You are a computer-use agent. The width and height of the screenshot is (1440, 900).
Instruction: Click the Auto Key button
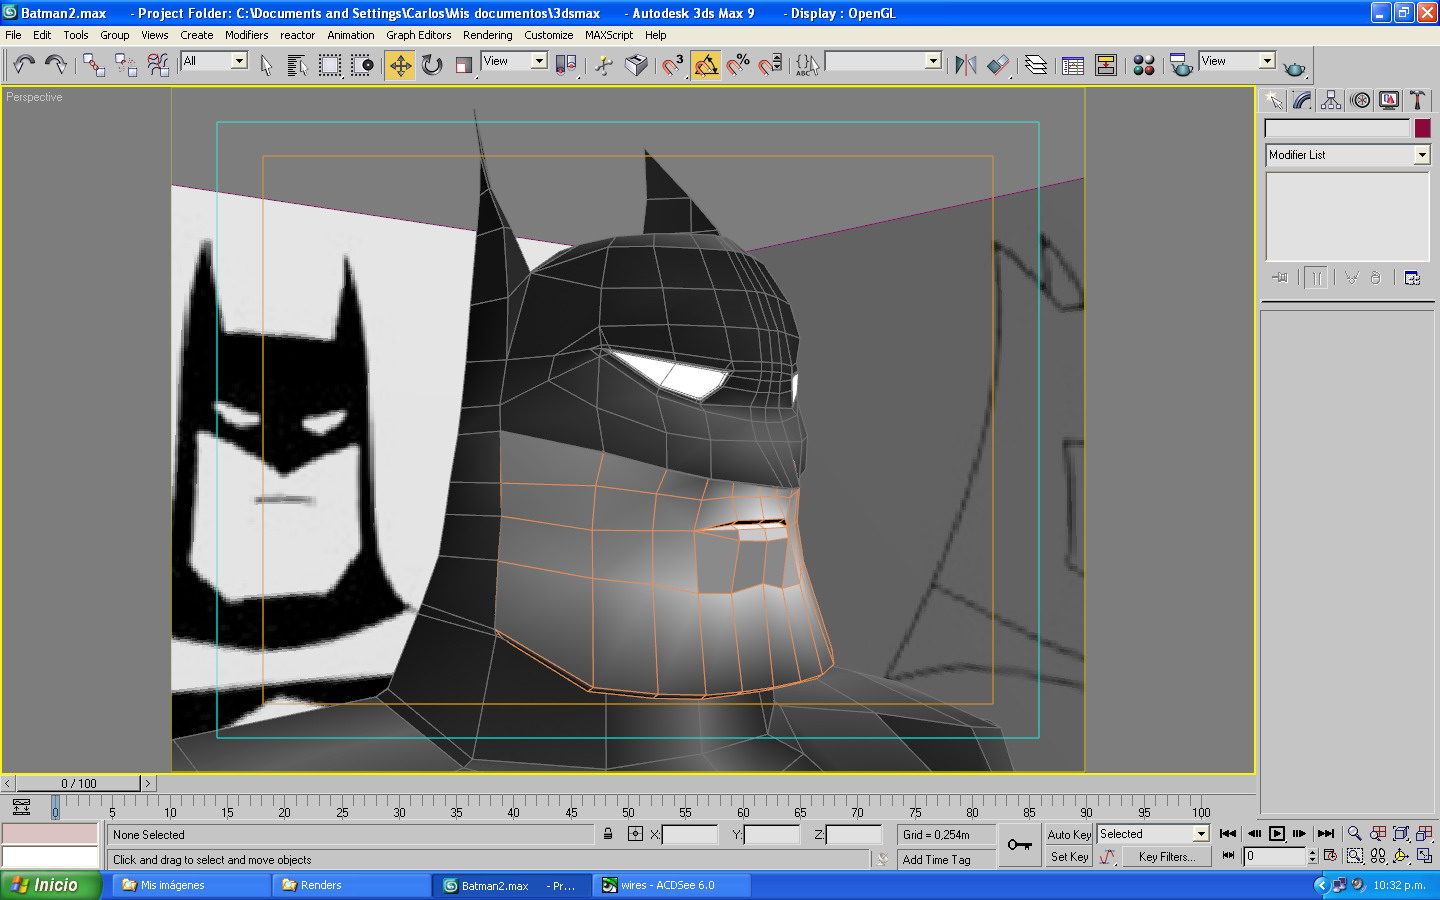(x=1068, y=834)
